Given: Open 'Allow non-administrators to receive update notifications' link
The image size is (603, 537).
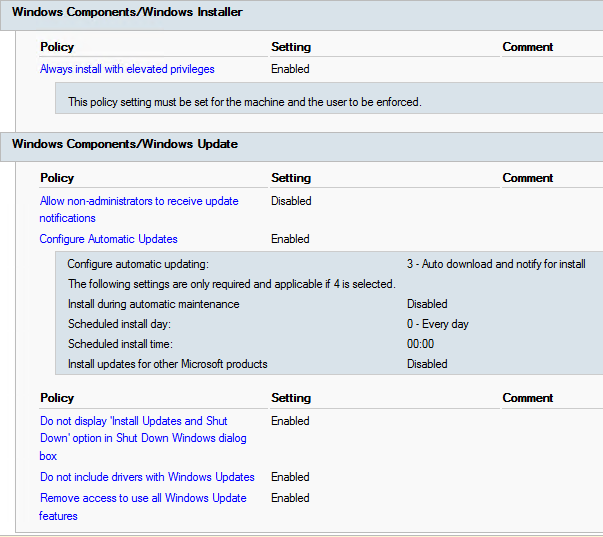Looking at the screenshot, I should click(x=139, y=209).
